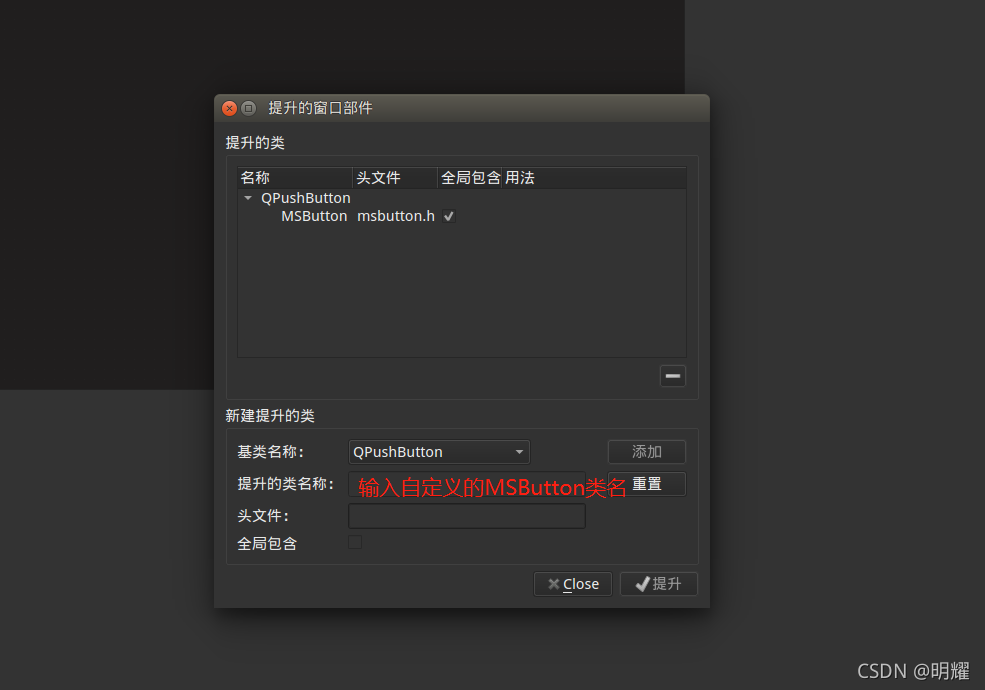Screen dimensions: 985x690
Task: Enable the 全局包含 checkbox
Action: click(355, 542)
